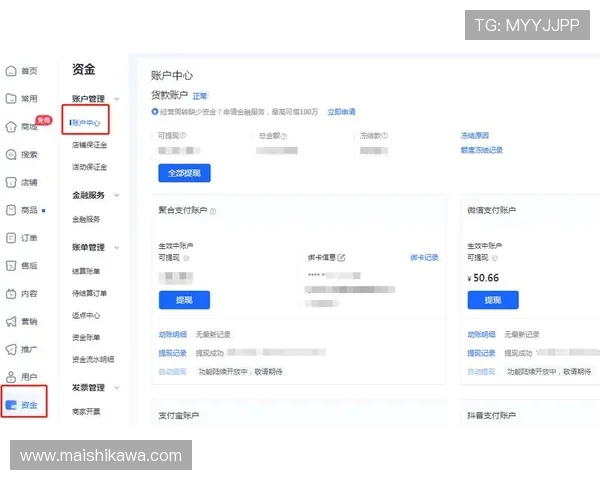Open the 商品 products icon in sidebar
Image resolution: width=600 pixels, height=480 pixels.
pyautogui.click(x=11, y=210)
